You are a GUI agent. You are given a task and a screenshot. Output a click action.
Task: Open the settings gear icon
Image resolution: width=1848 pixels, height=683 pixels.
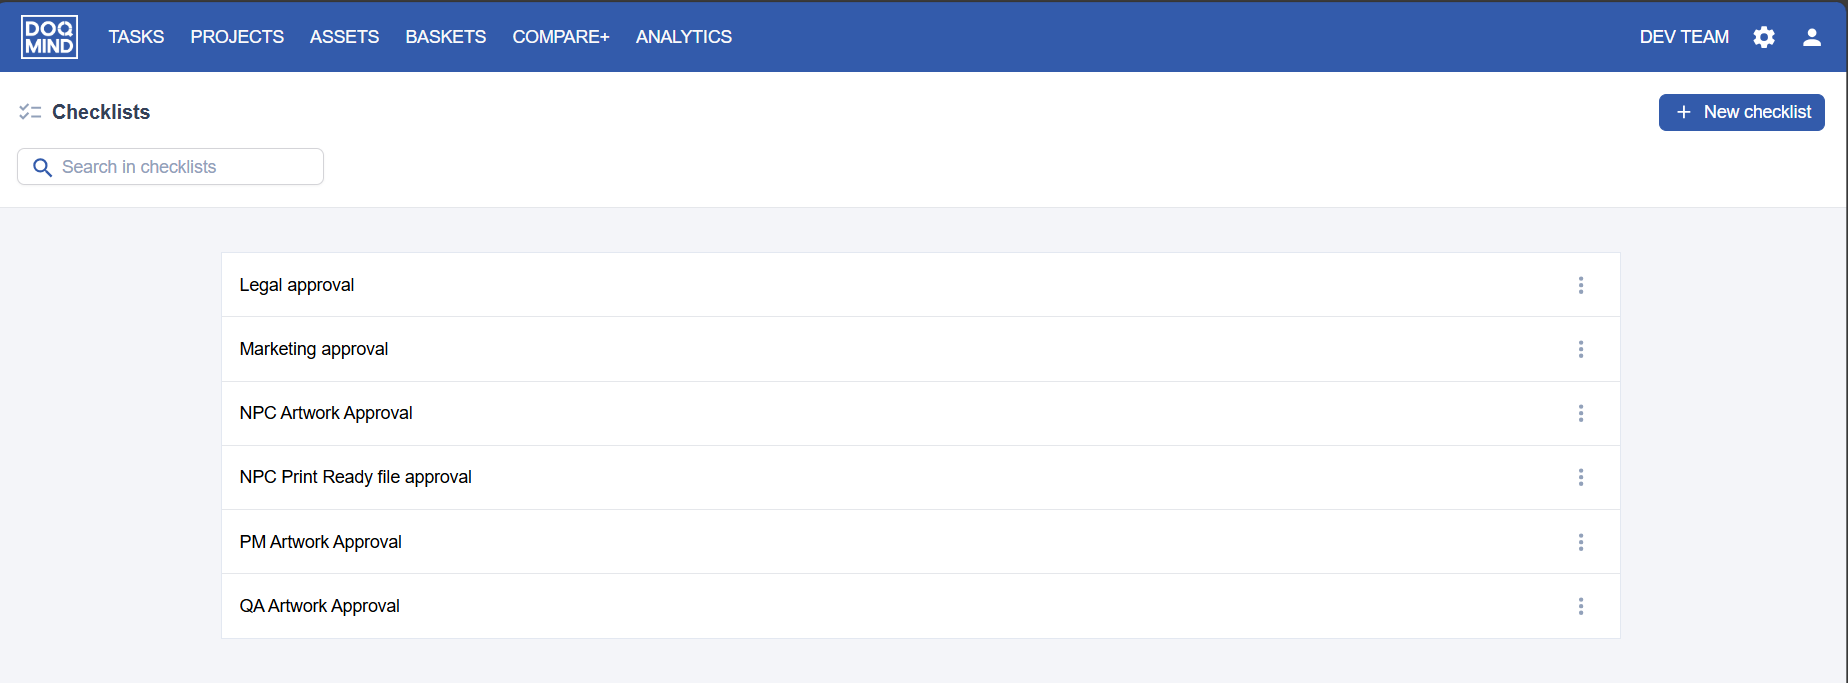(1764, 37)
